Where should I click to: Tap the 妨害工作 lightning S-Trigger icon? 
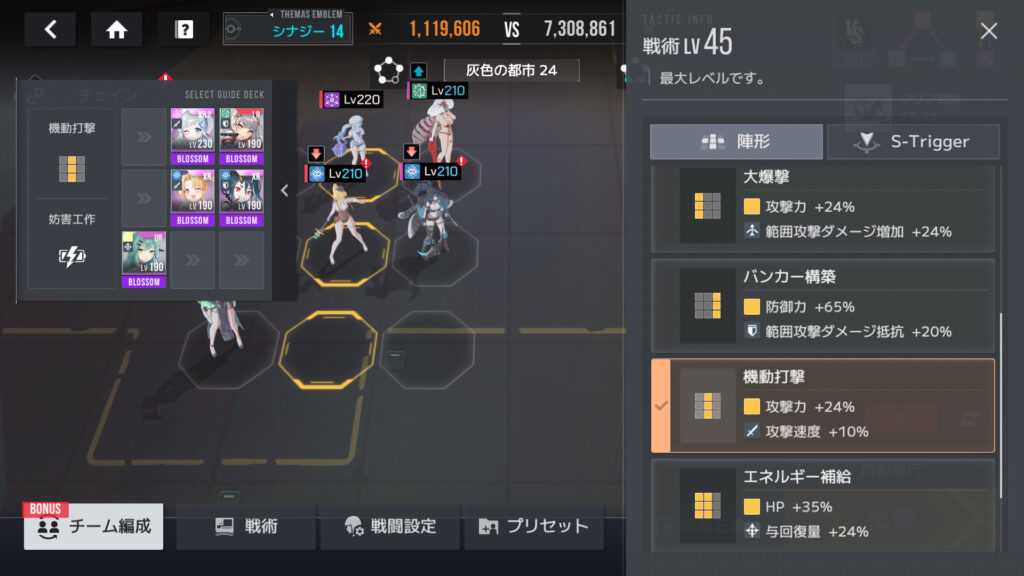coord(72,256)
